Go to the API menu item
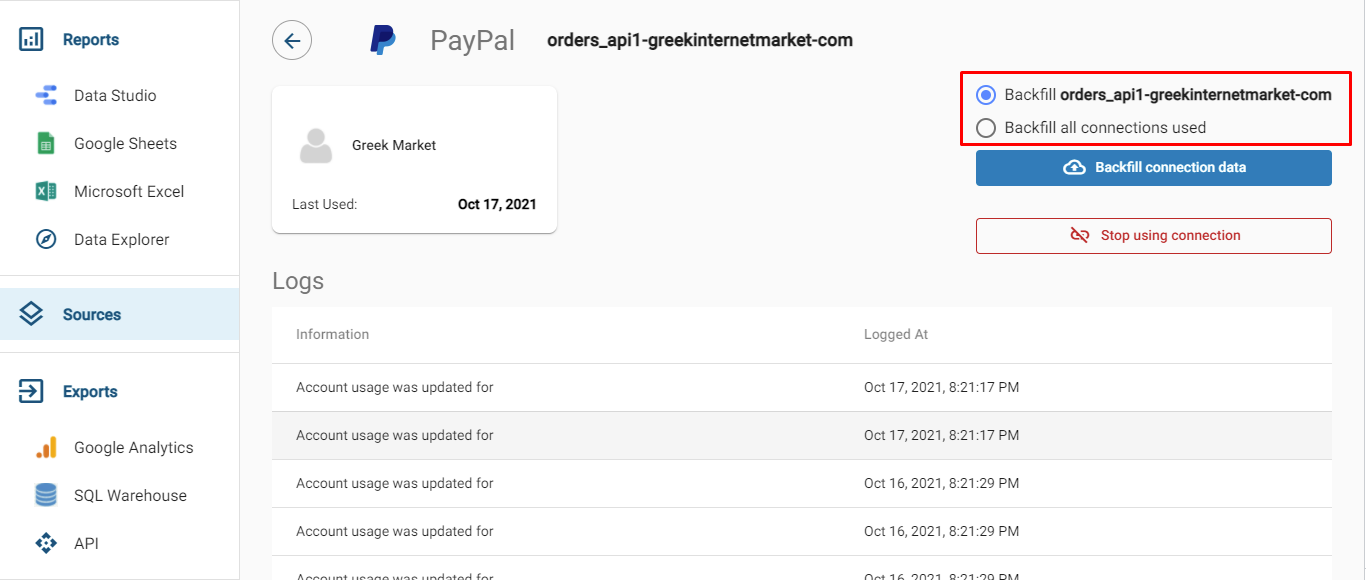This screenshot has height=580, width=1366. tap(86, 544)
